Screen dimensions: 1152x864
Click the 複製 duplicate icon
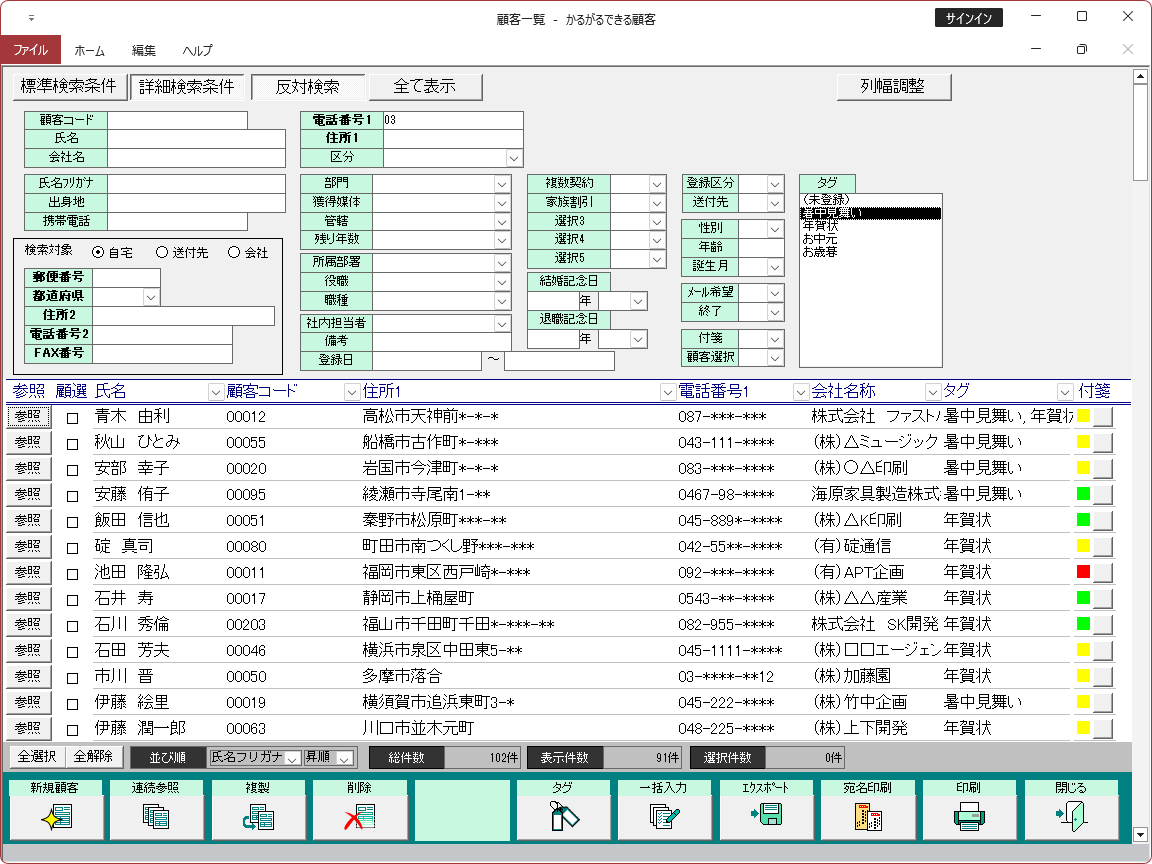click(x=258, y=817)
